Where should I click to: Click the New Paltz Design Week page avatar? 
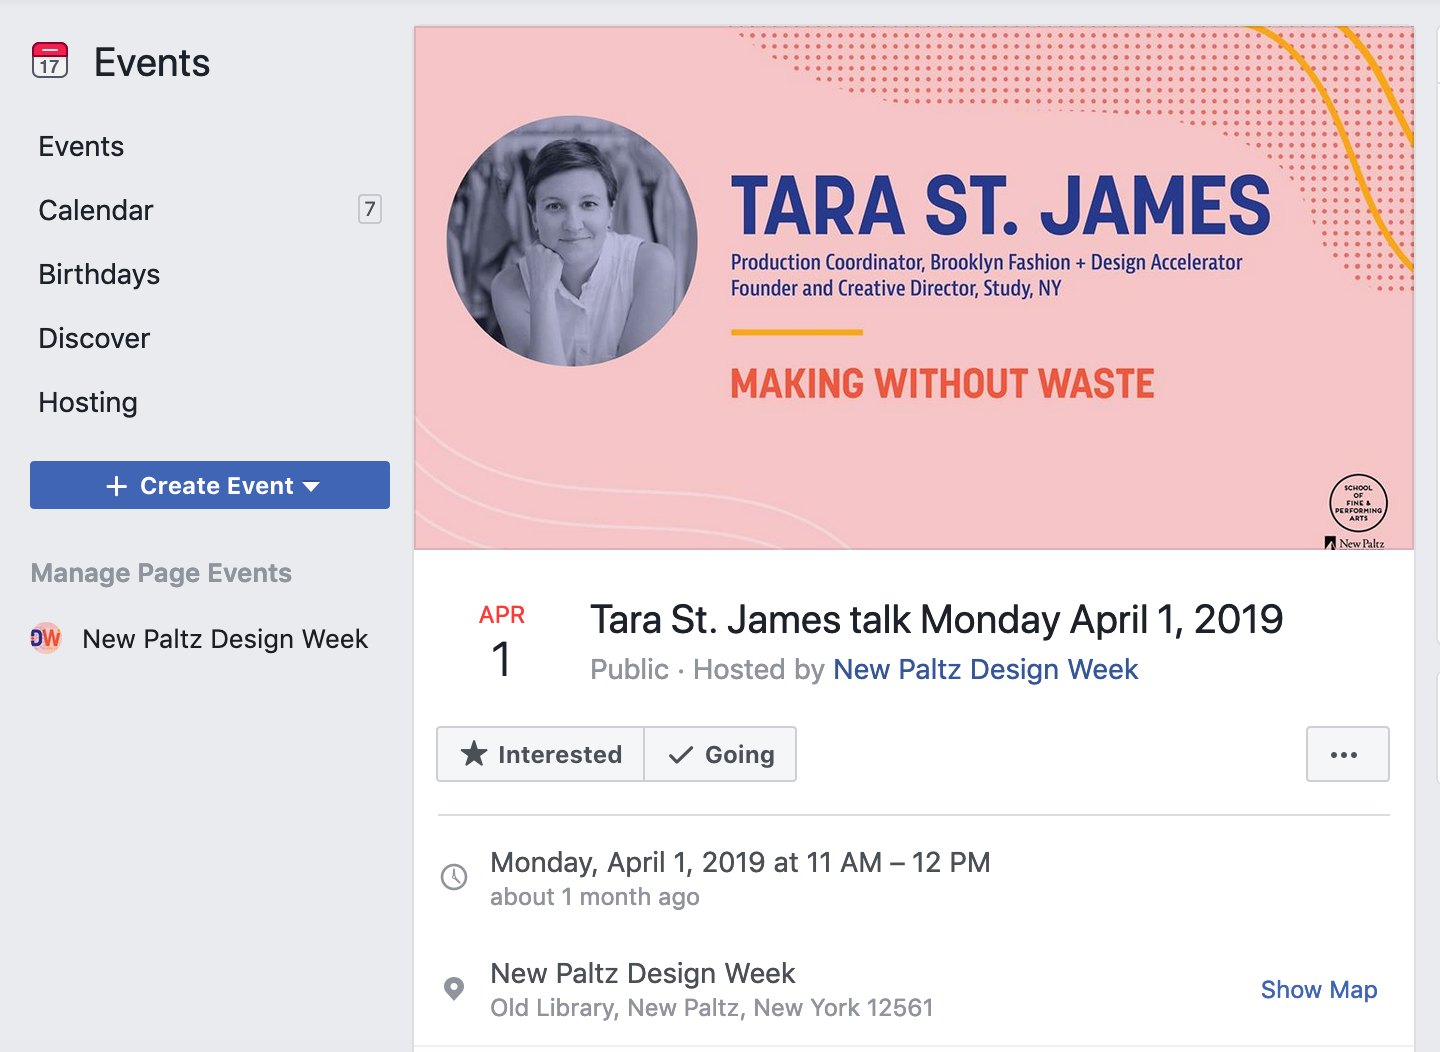[x=46, y=638]
